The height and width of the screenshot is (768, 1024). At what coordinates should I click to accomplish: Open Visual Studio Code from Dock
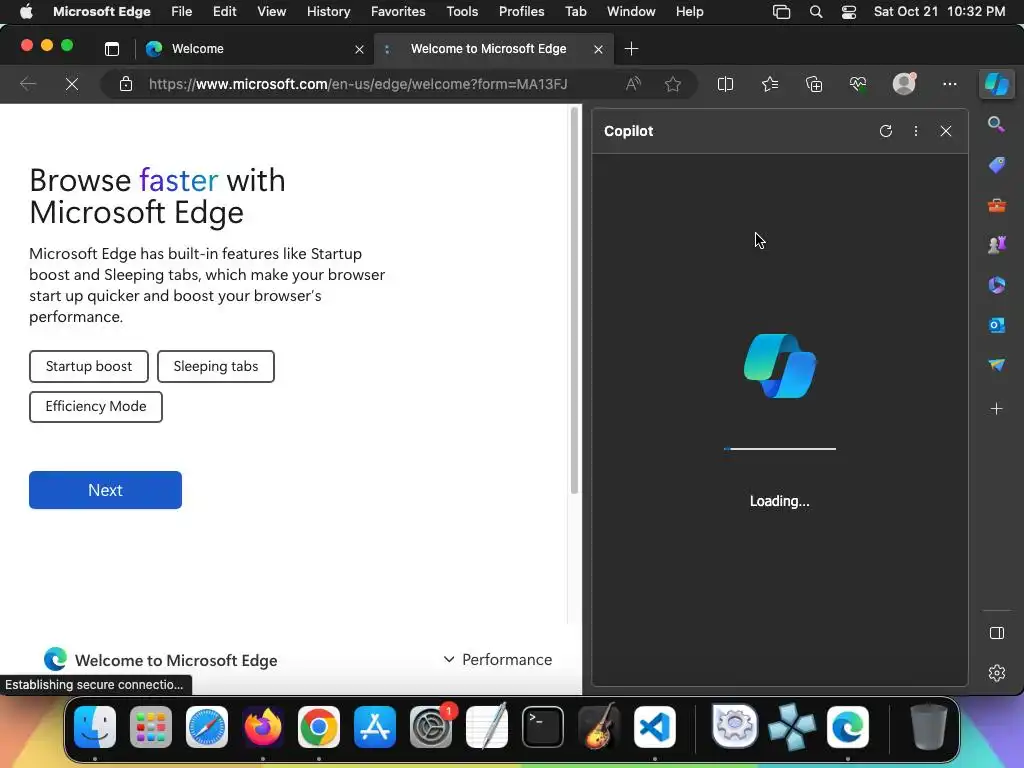654,726
